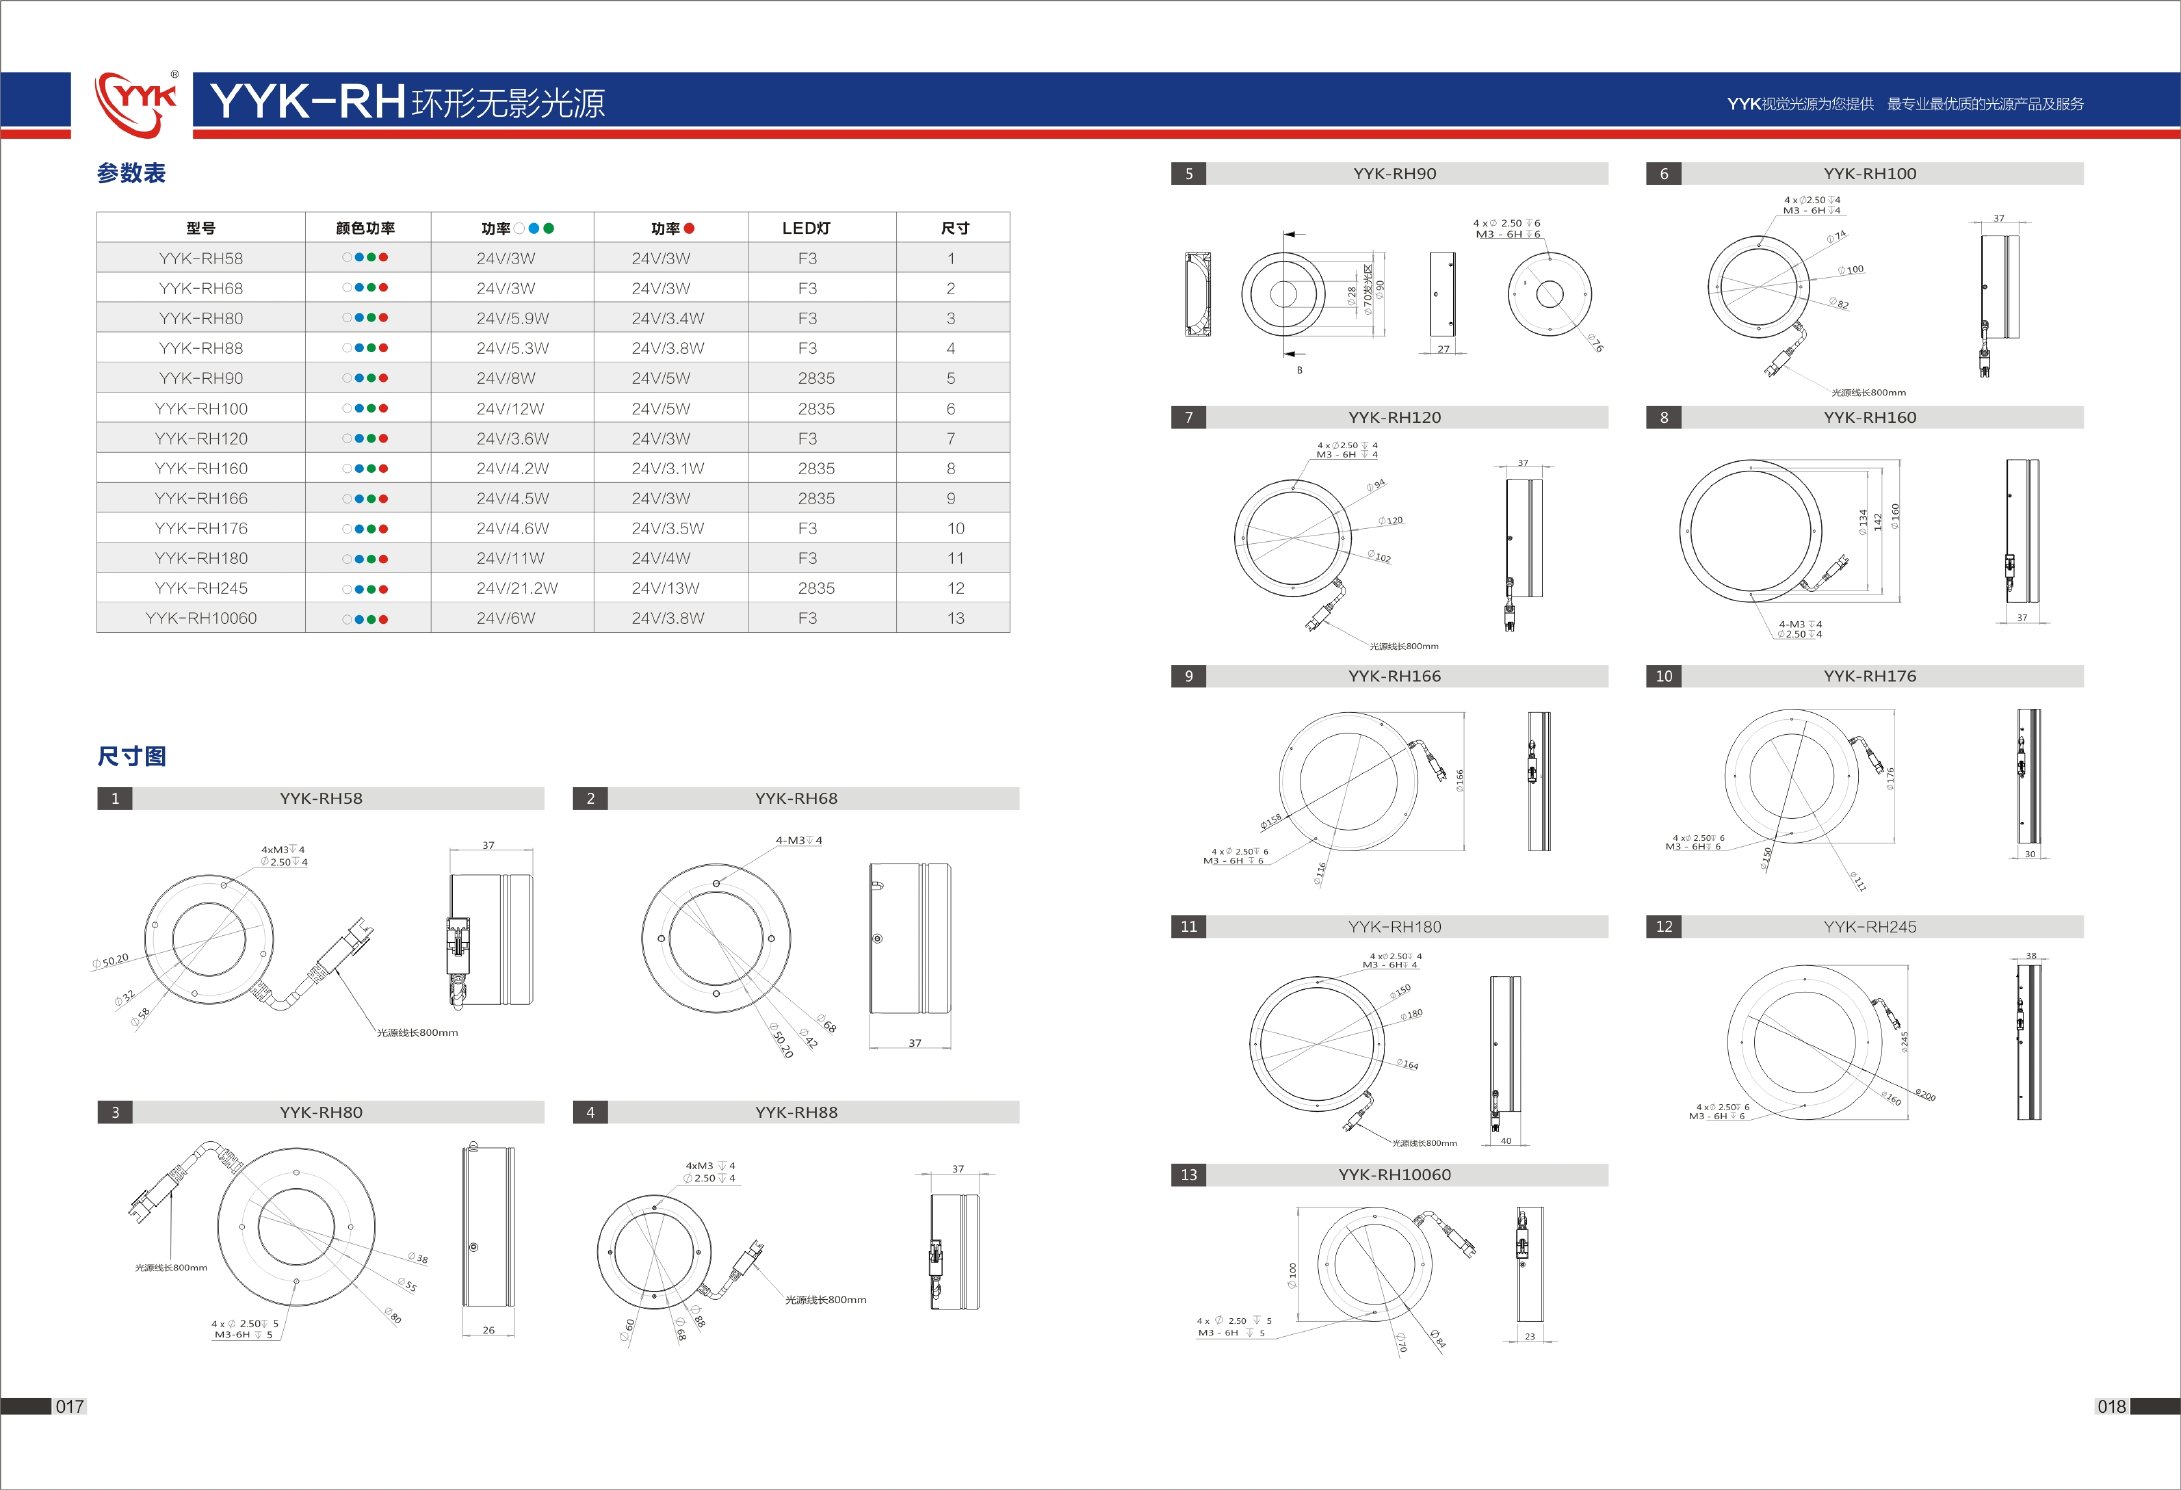
Task: Click the YYK-RH180 drawing title bar
Action: [x=1407, y=927]
